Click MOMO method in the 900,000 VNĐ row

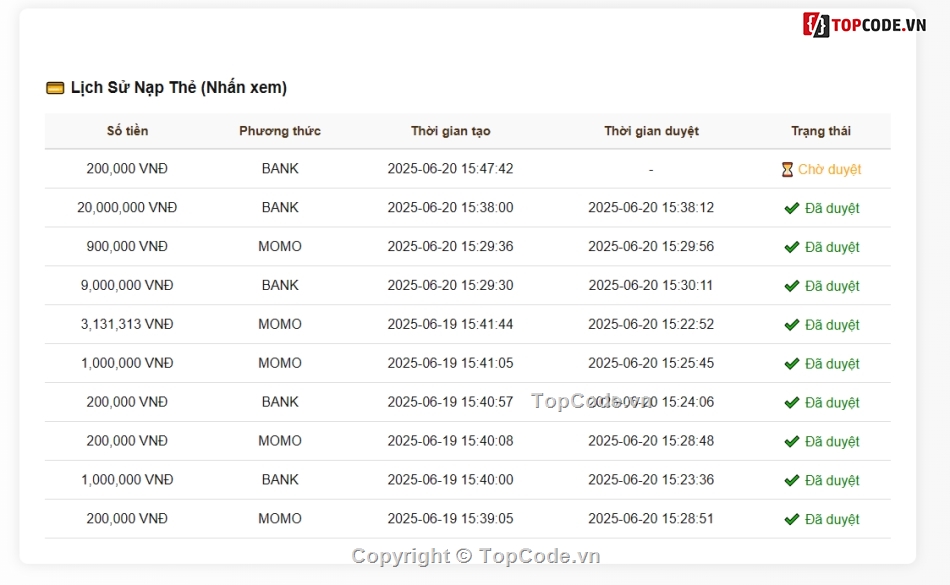pos(280,246)
